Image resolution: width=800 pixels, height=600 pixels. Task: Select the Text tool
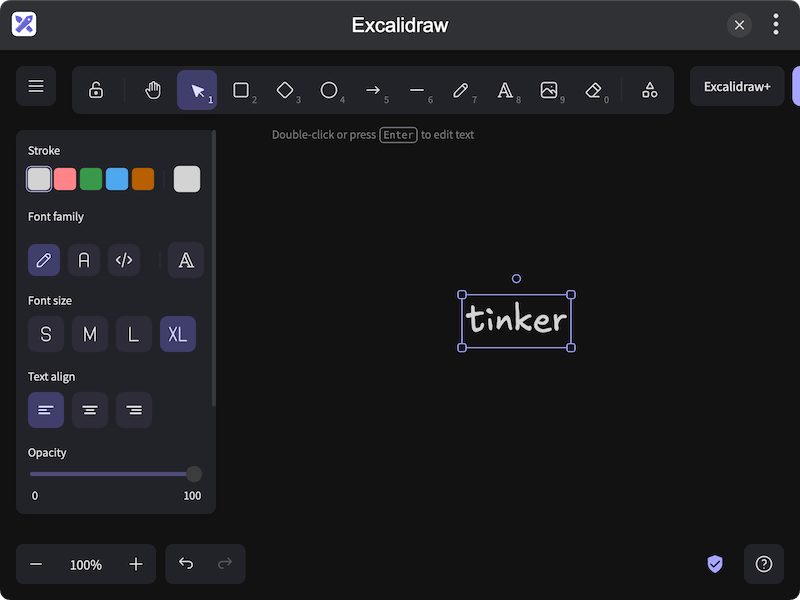[x=505, y=90]
